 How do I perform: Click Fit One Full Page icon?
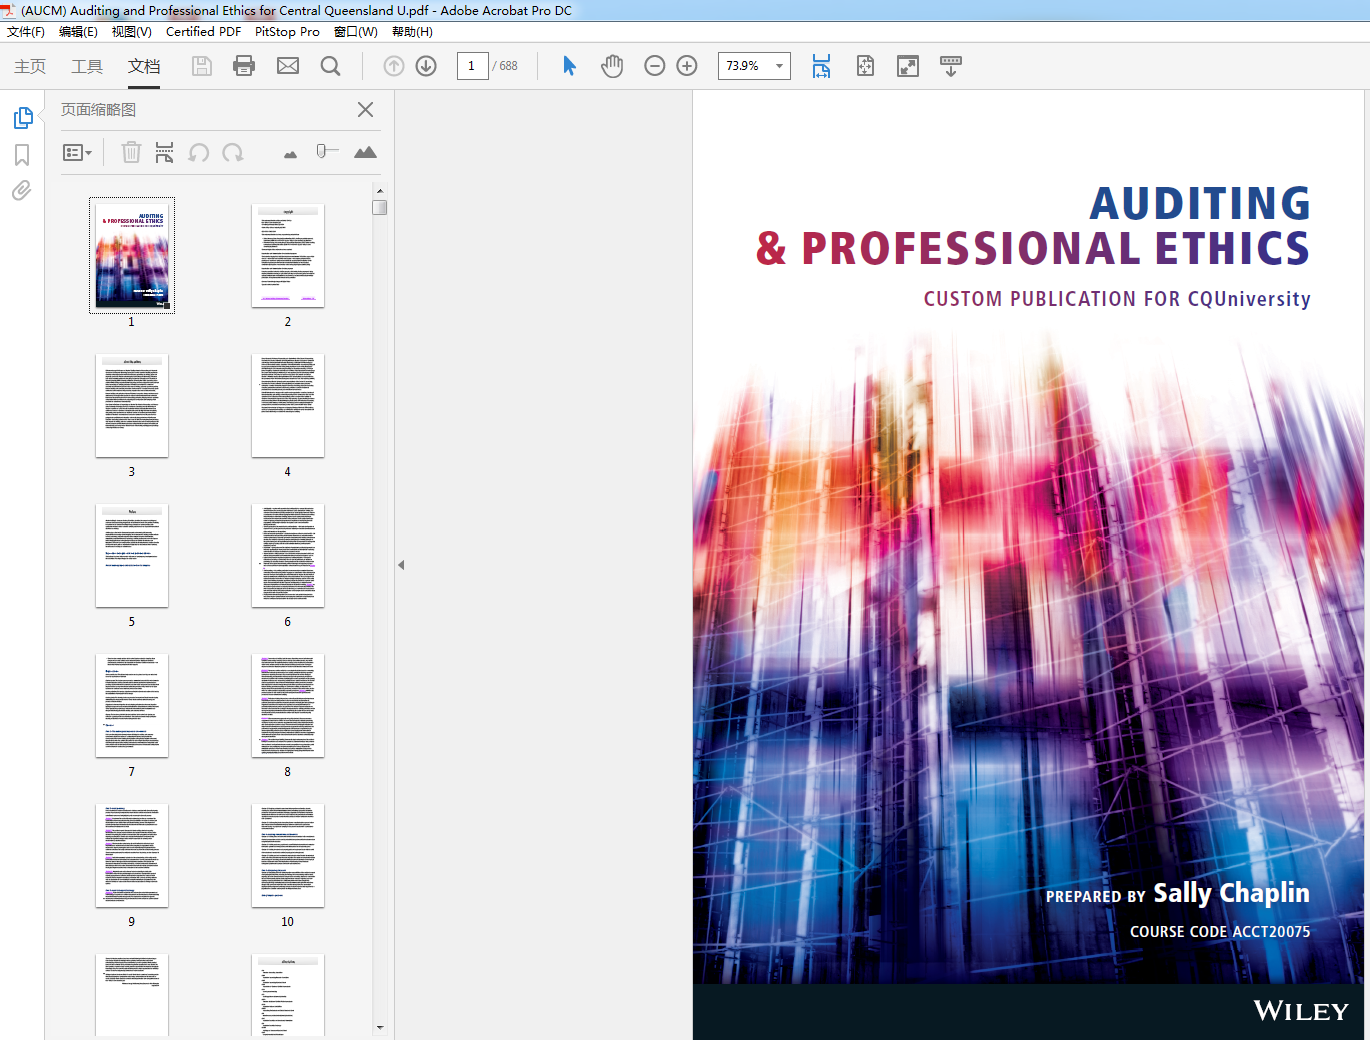point(865,66)
